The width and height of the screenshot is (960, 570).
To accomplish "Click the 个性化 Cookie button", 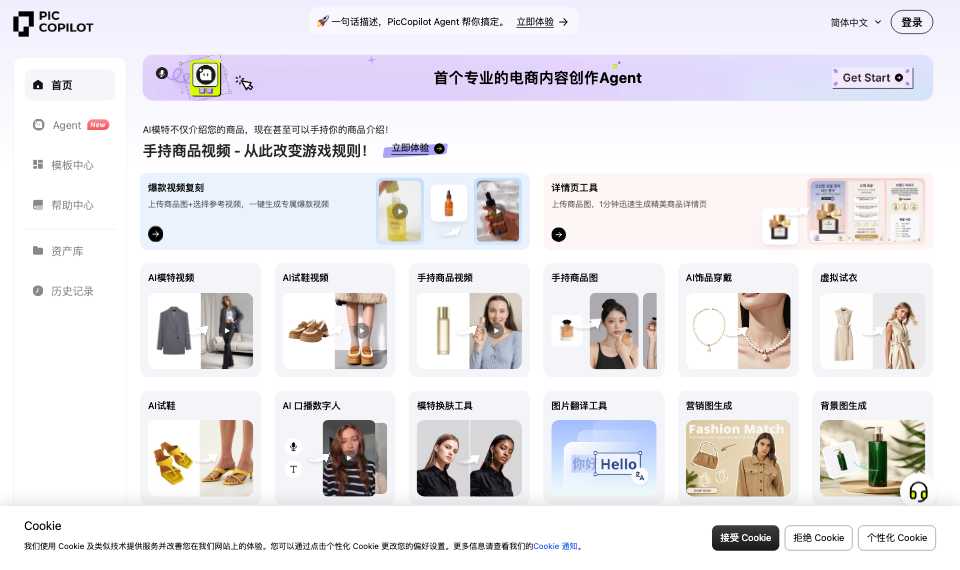I will 897,538.
